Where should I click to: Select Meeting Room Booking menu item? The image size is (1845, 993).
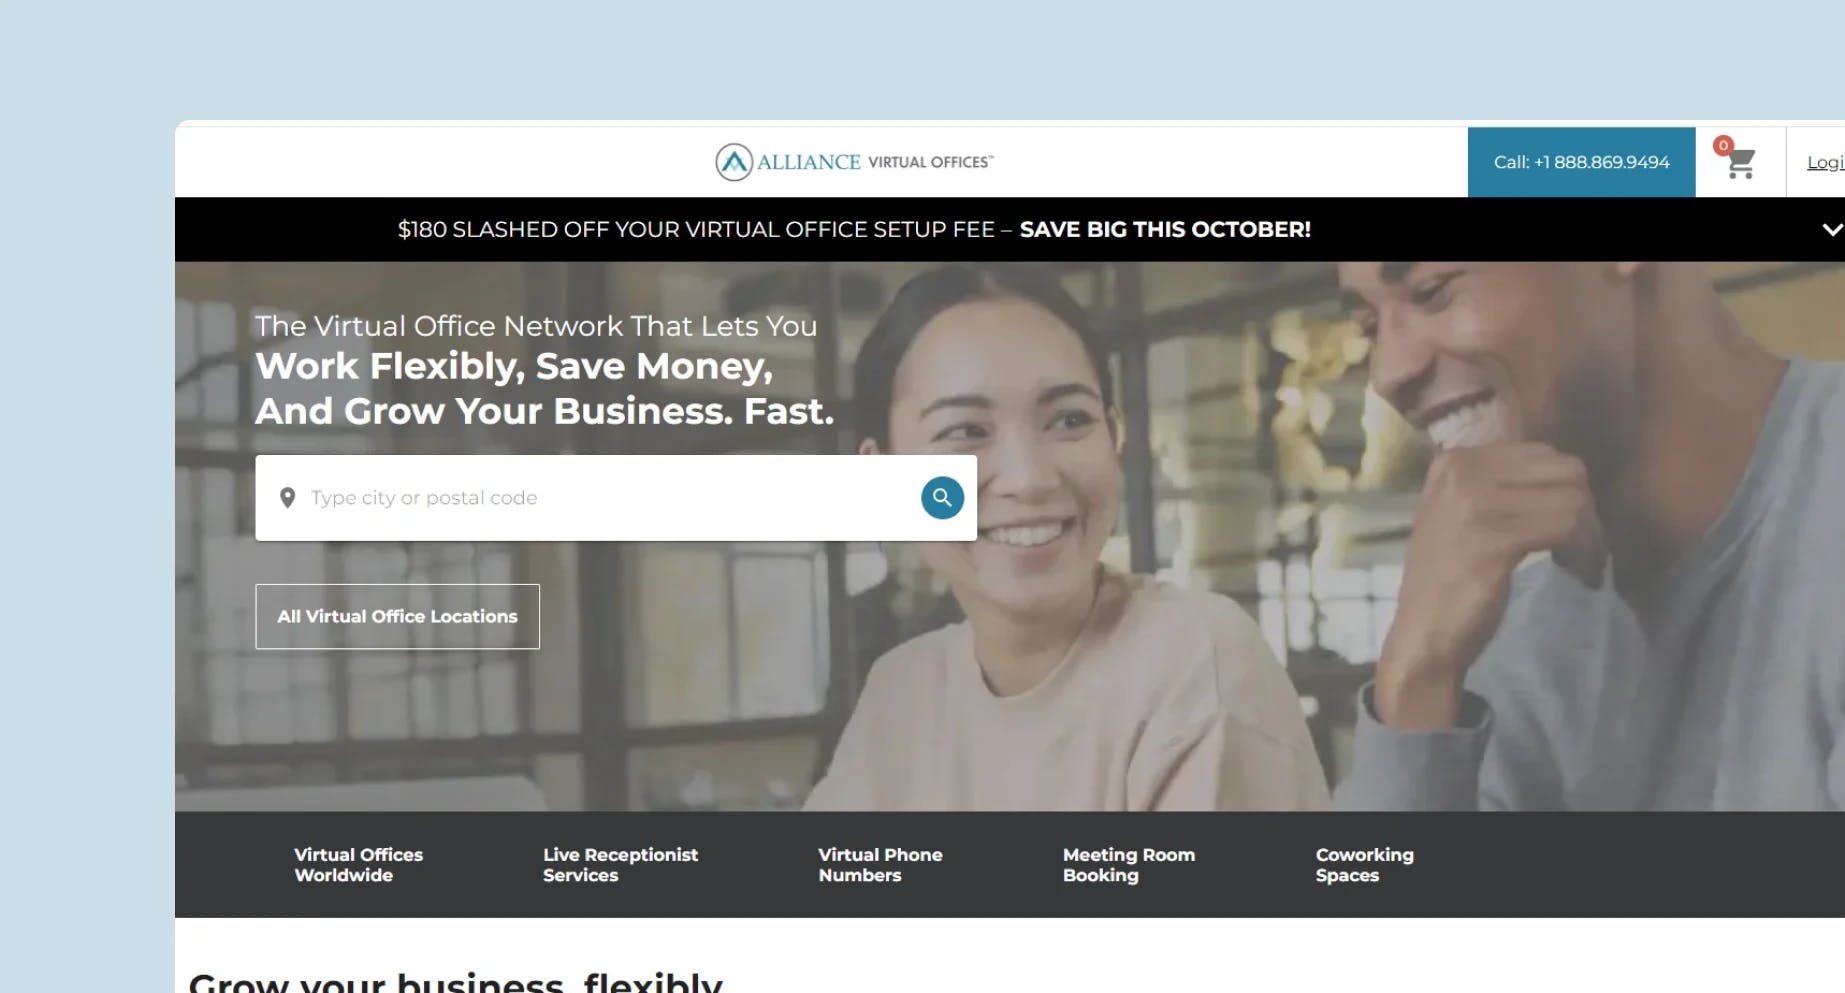[x=1129, y=865]
